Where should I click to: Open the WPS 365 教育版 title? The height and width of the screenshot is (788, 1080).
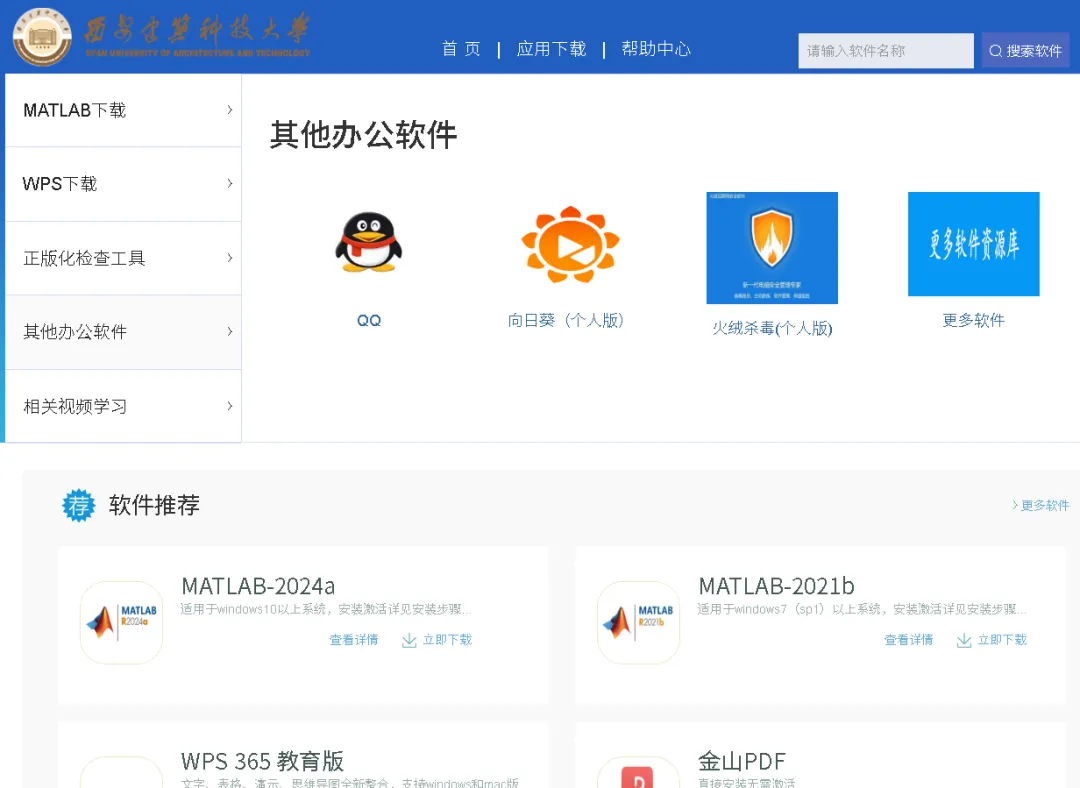click(x=262, y=761)
